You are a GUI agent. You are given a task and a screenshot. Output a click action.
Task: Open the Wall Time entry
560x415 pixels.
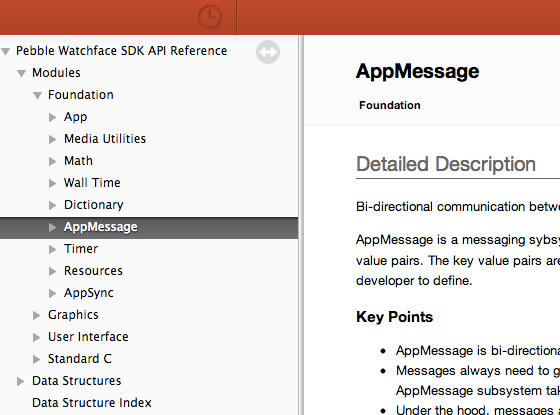(92, 182)
